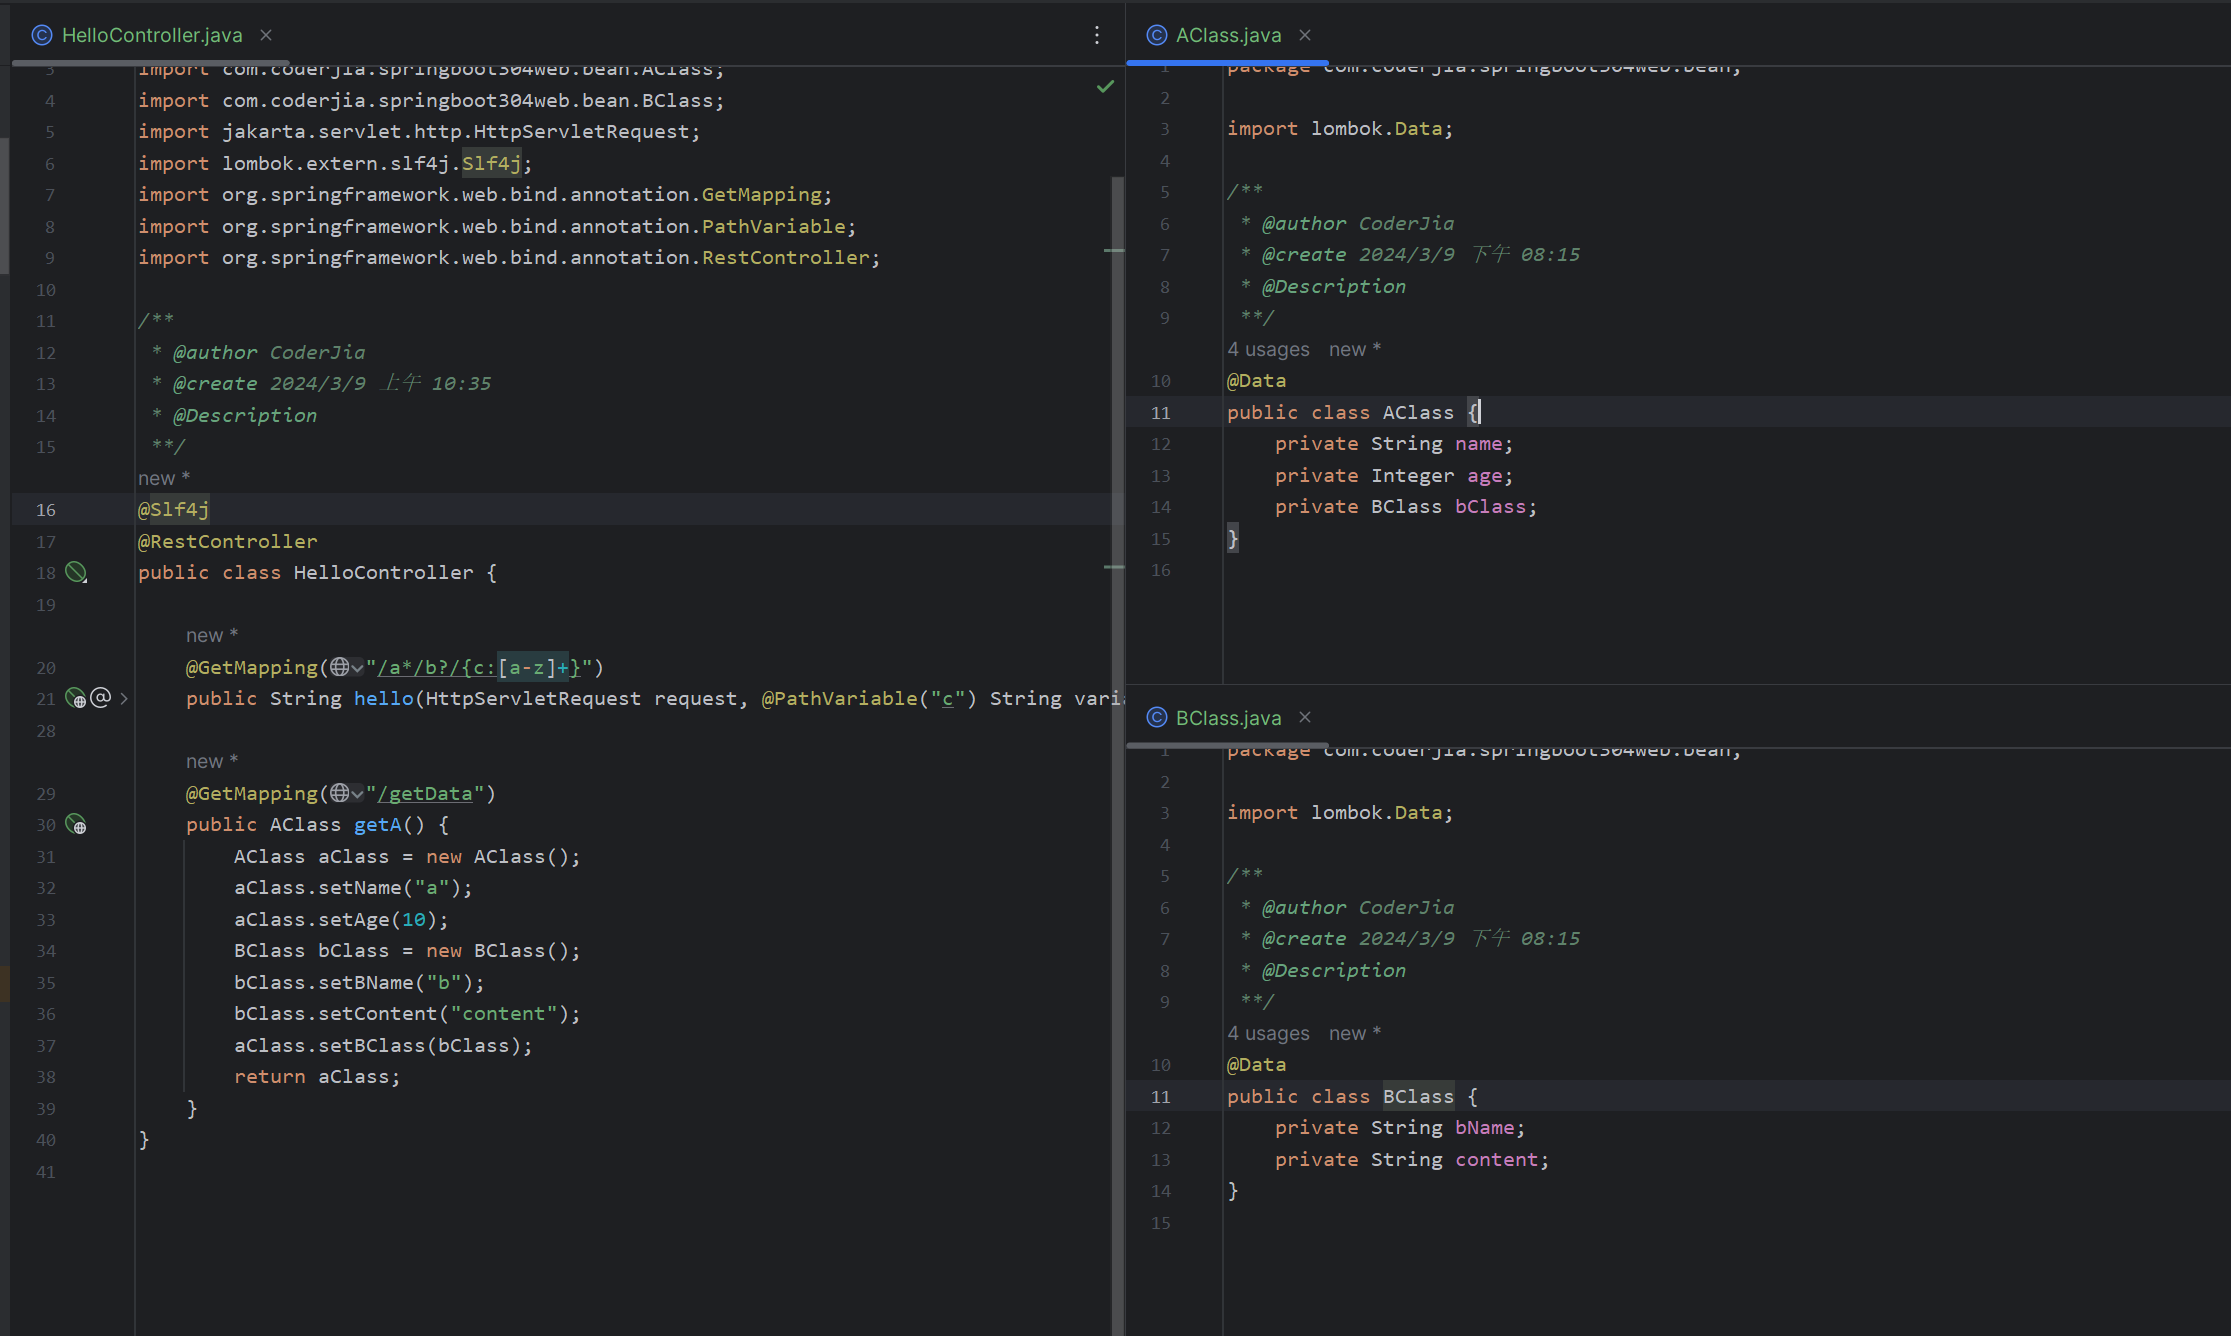Image resolution: width=2231 pixels, height=1336 pixels.
Task: Click the HelloController class name in its declaration
Action: pyautogui.click(x=384, y=572)
